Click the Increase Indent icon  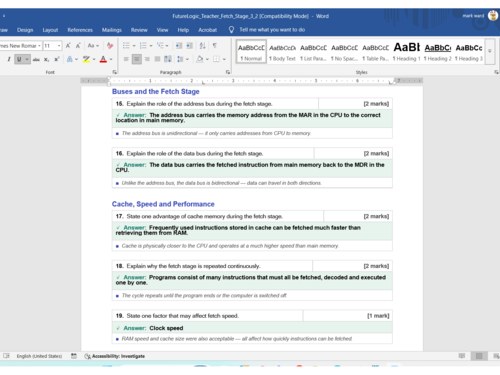(x=189, y=46)
